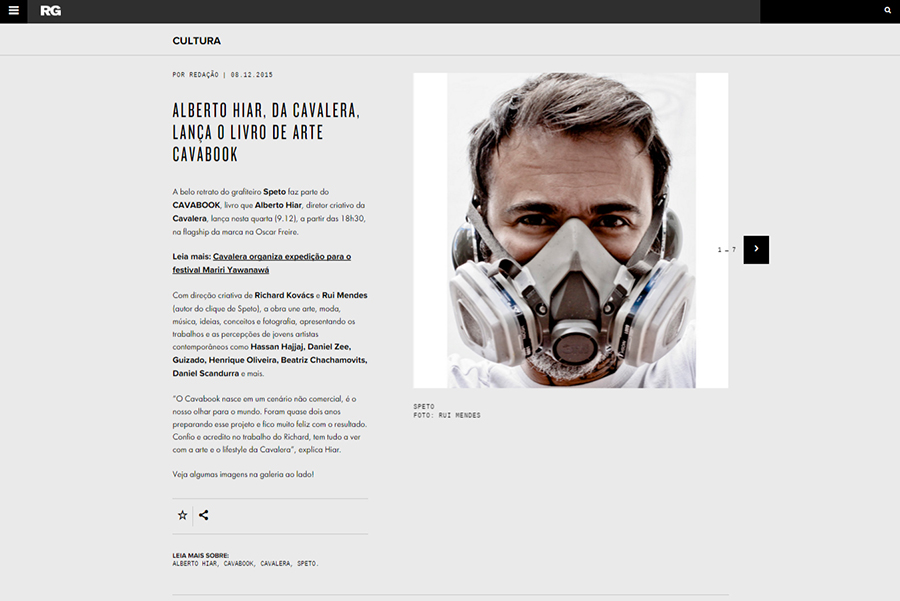Favorite the article with star icon

click(x=183, y=515)
